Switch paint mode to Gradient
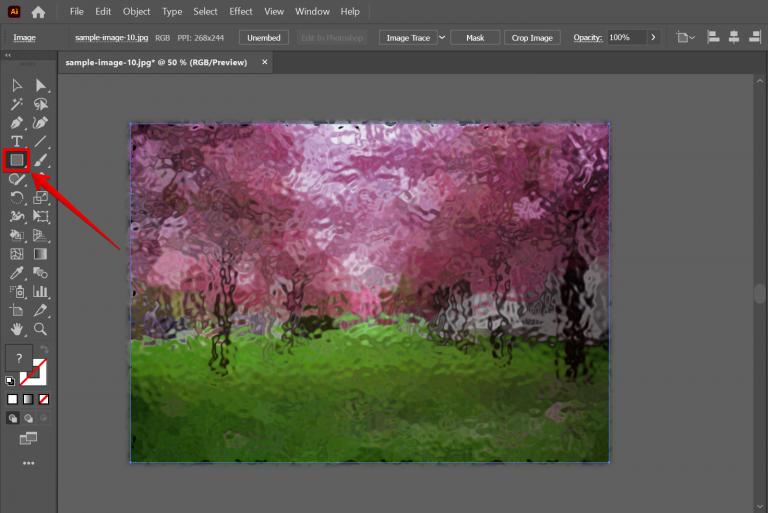The height and width of the screenshot is (513, 768). pos(28,399)
